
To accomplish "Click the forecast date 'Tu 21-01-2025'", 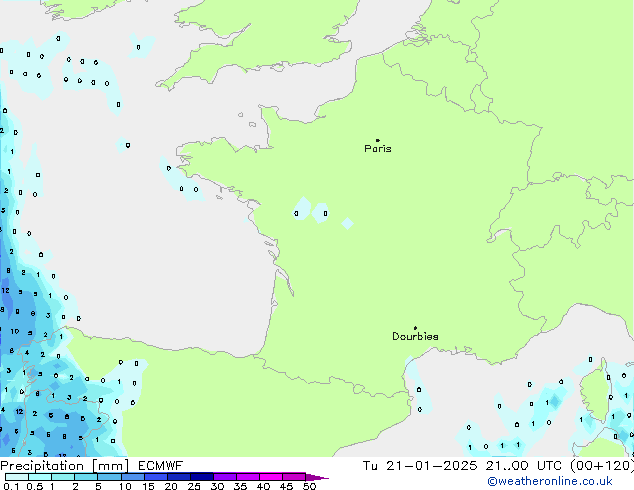I will tap(420, 466).
